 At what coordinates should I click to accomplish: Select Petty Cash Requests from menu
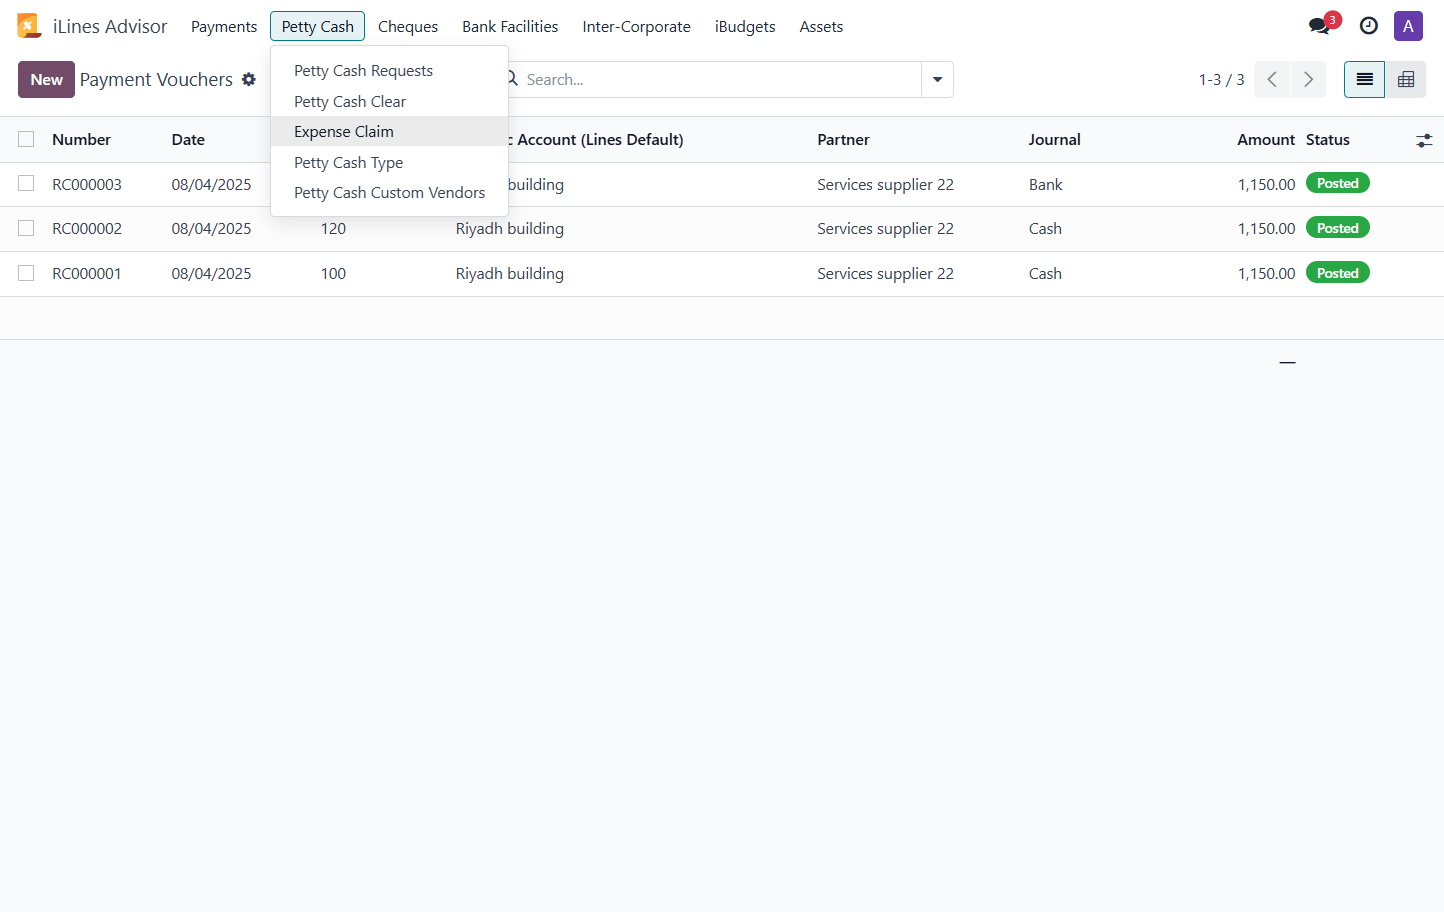tap(389, 71)
